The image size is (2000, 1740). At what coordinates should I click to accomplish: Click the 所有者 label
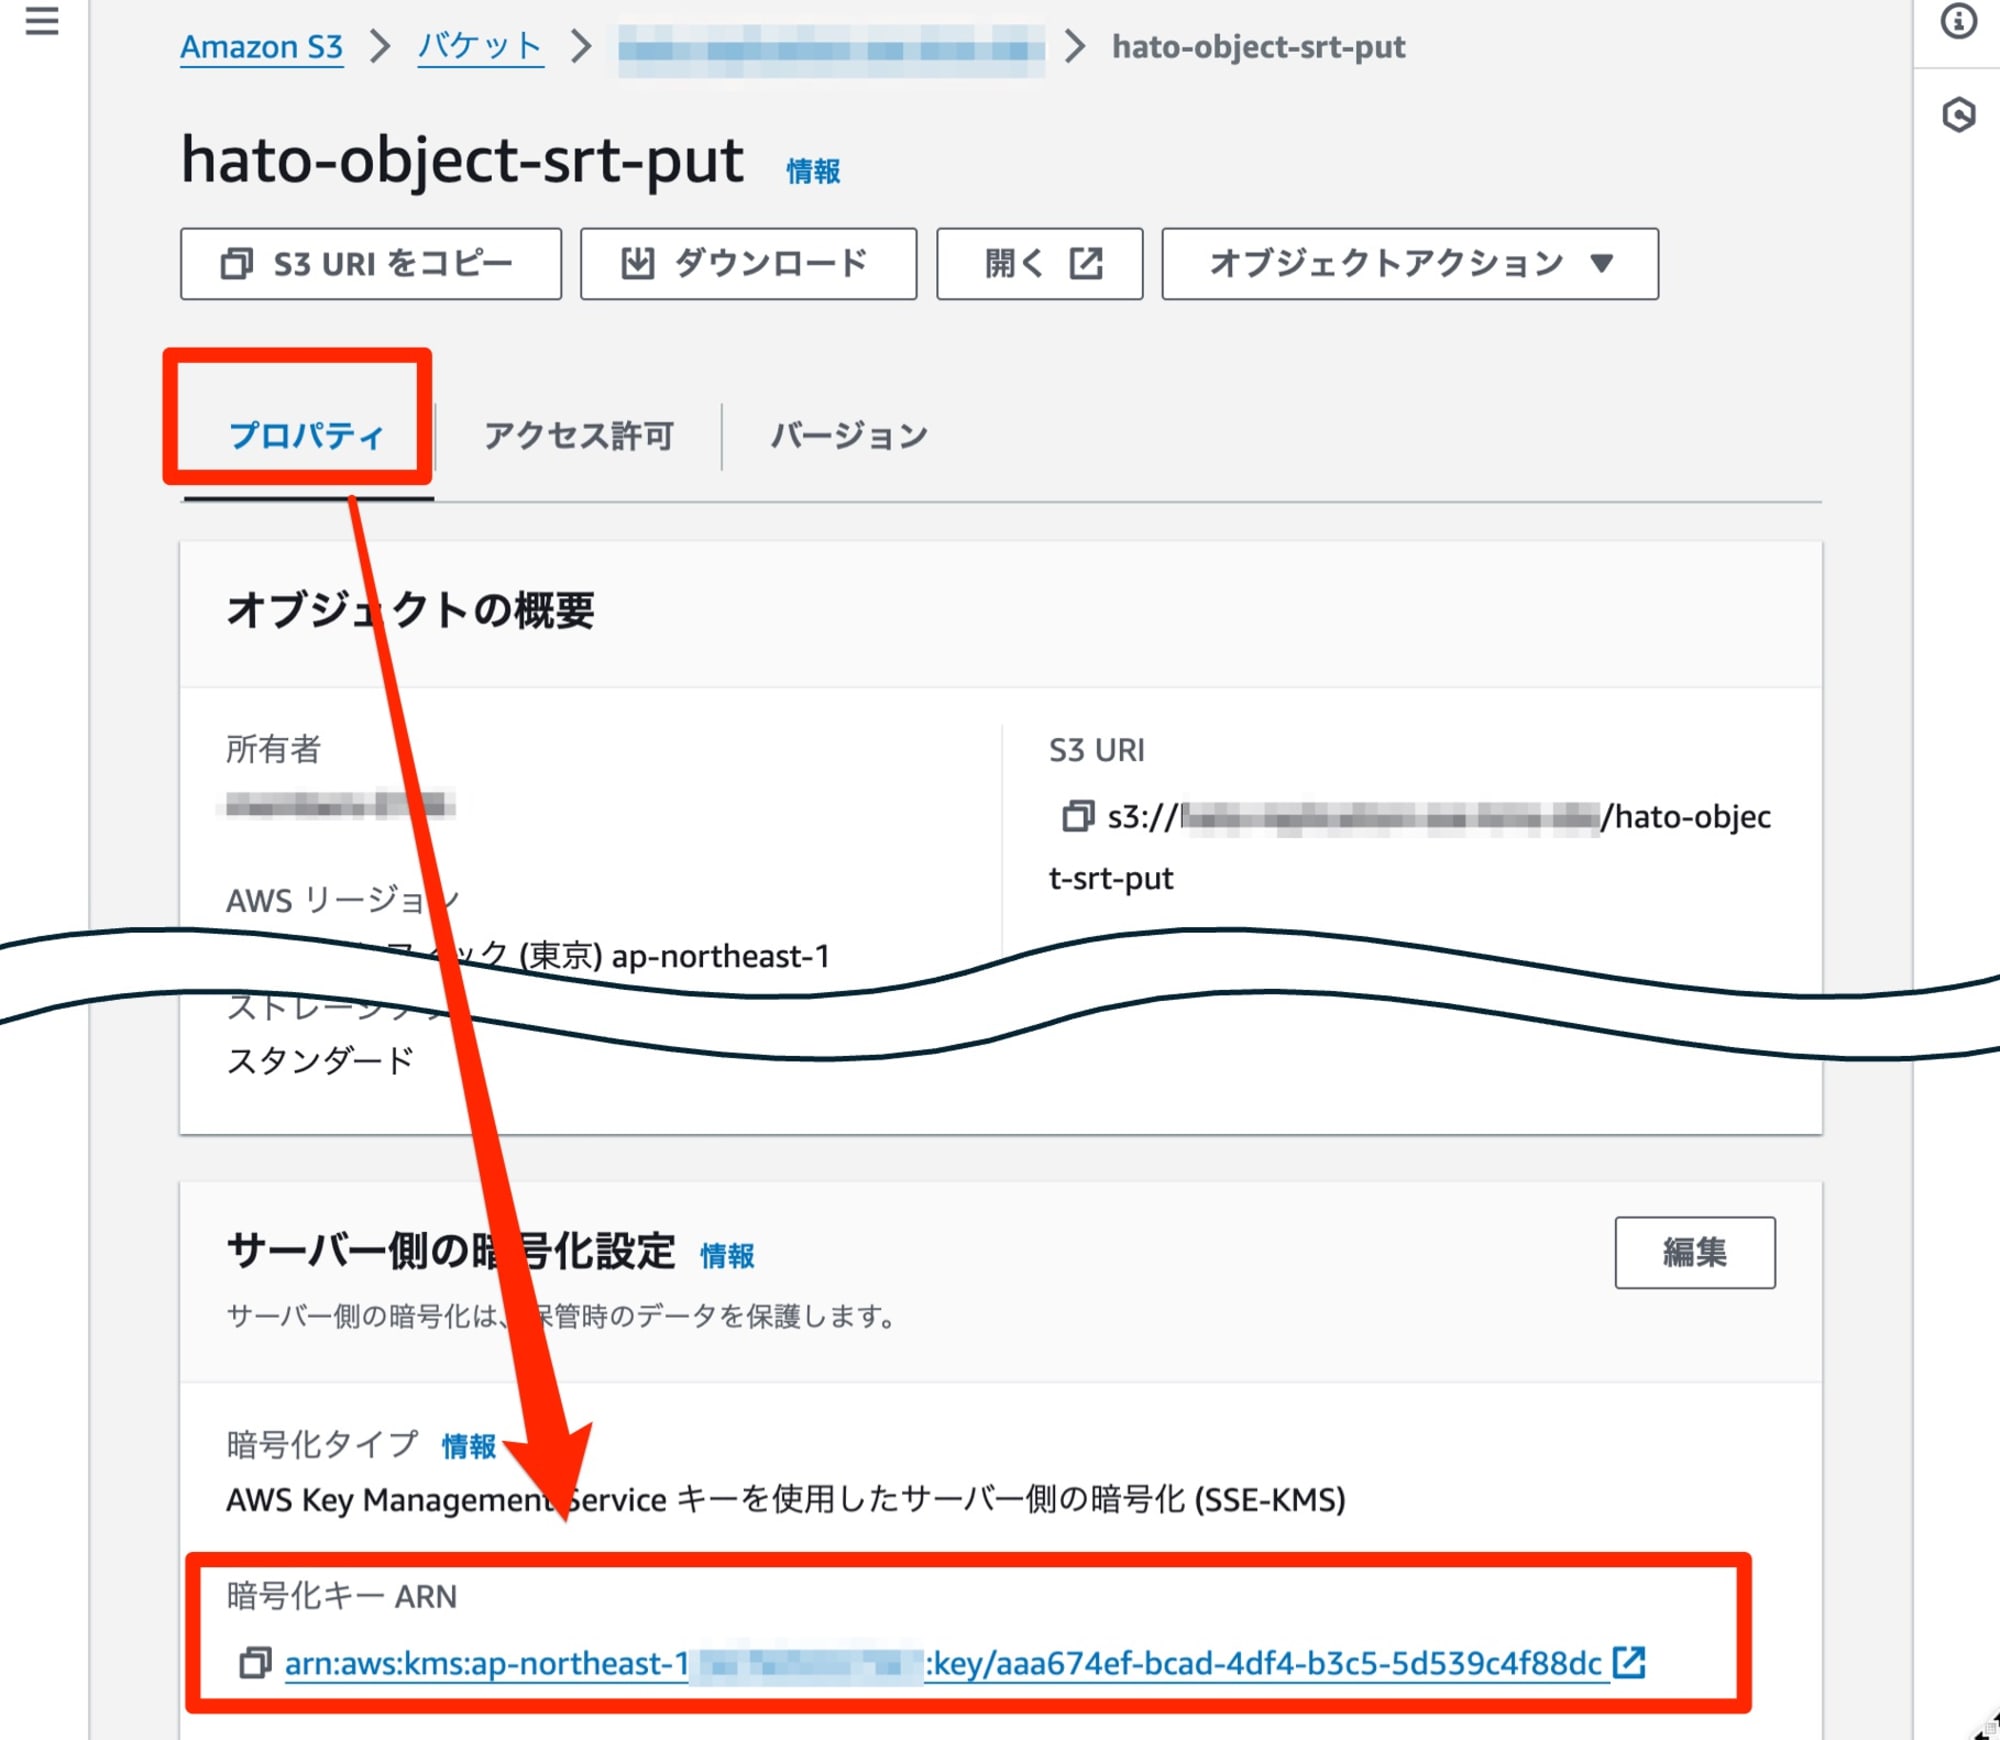(x=273, y=749)
